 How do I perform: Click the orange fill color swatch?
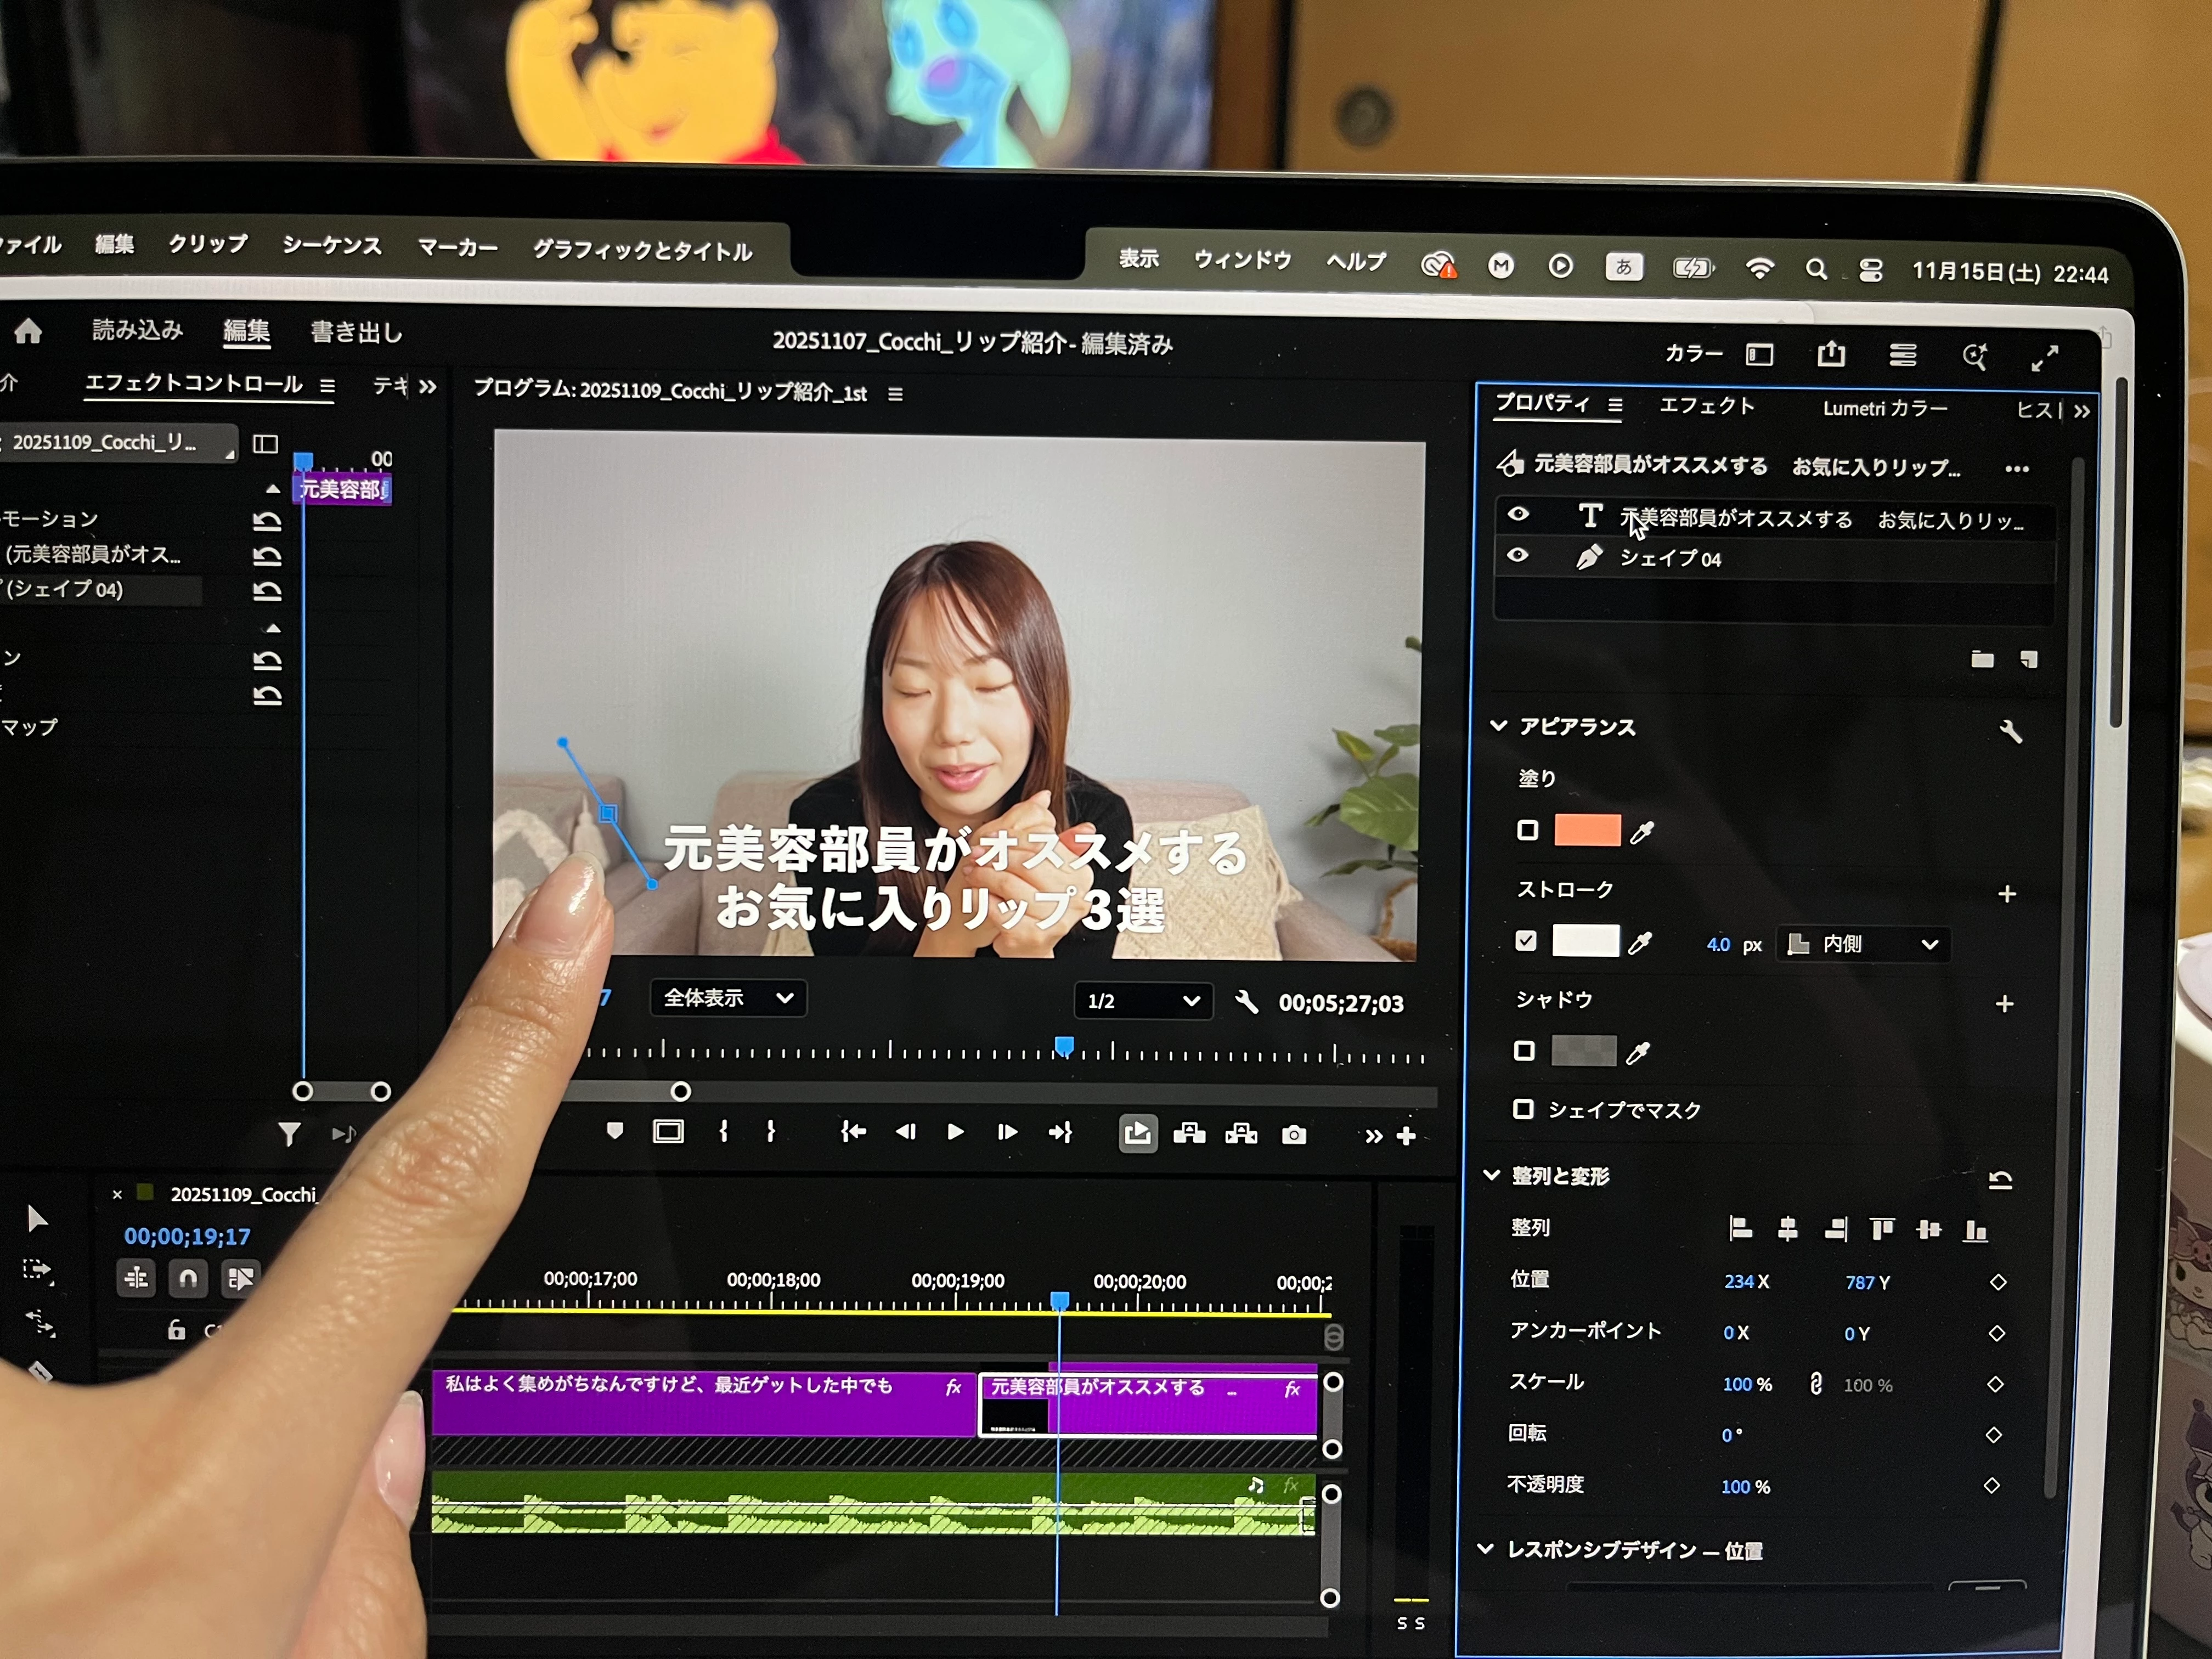click(x=1587, y=830)
